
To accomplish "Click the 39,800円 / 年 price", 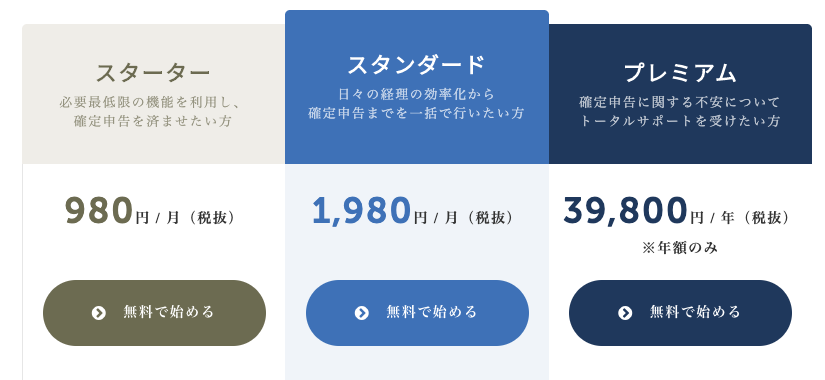I will click(x=677, y=211).
